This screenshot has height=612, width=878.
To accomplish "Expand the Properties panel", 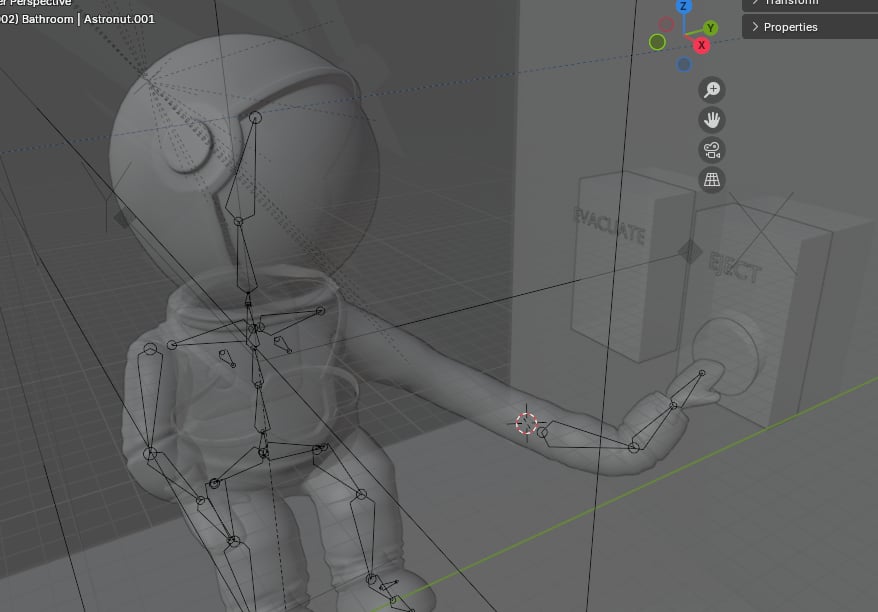I will pos(790,27).
